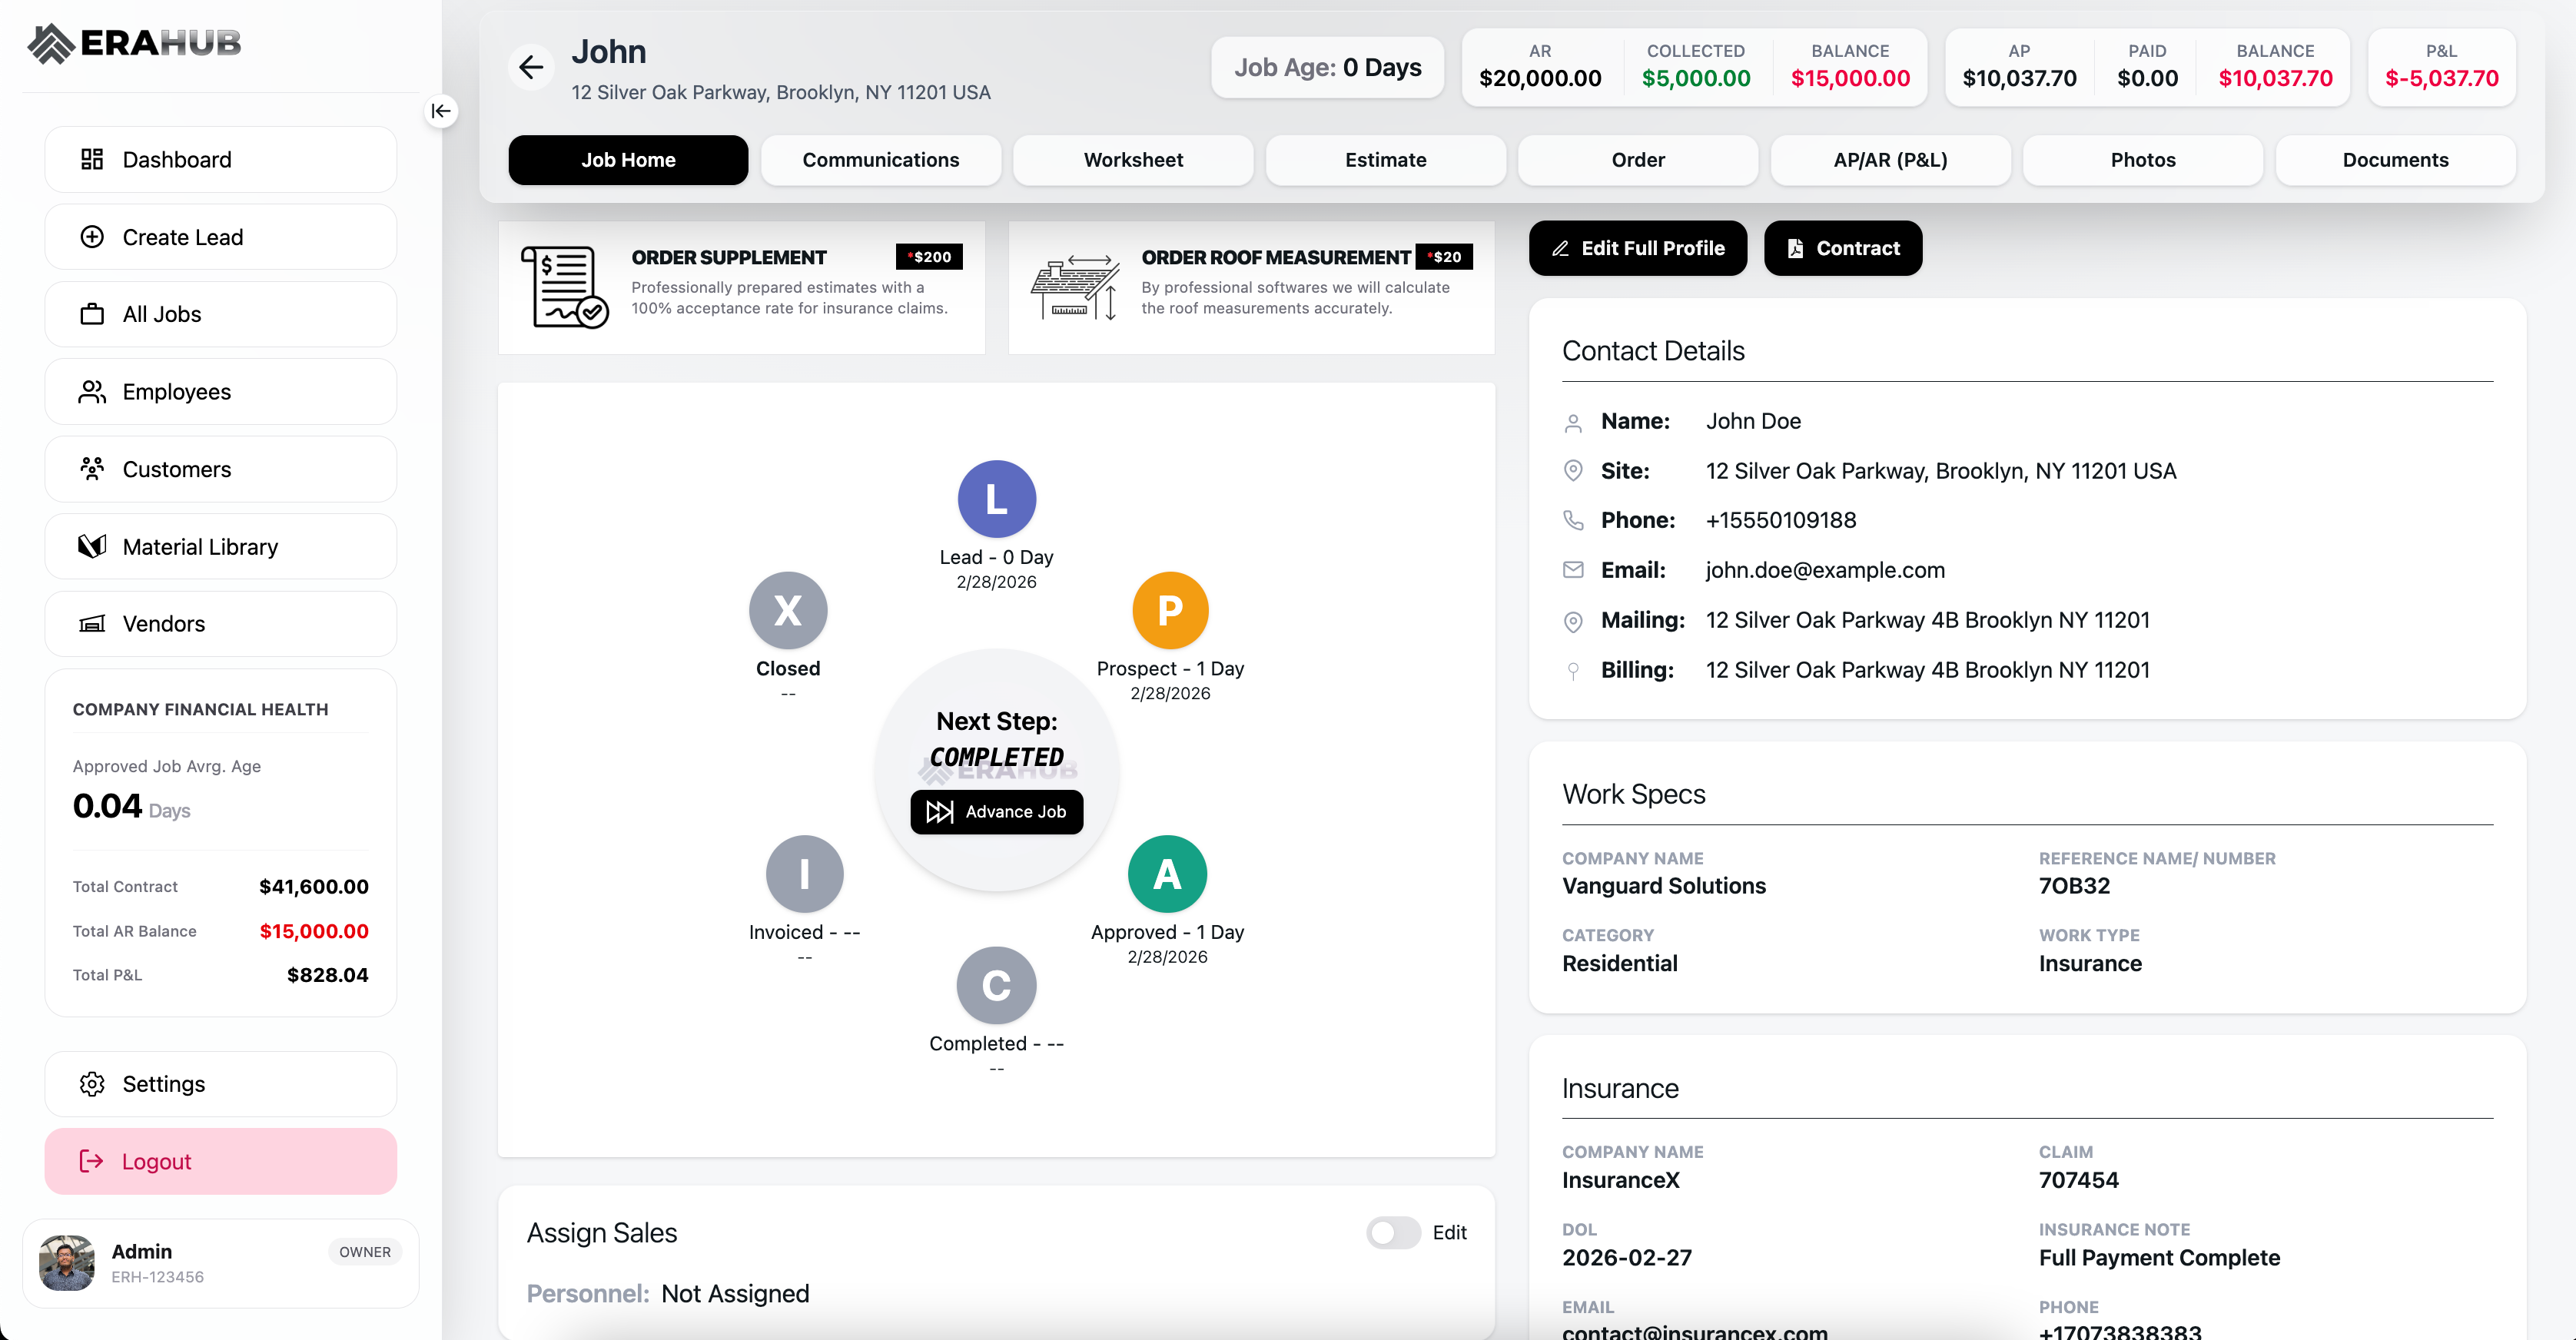The height and width of the screenshot is (1340, 2576).
Task: Open Vendors via the sidebar icon
Action: tap(93, 623)
